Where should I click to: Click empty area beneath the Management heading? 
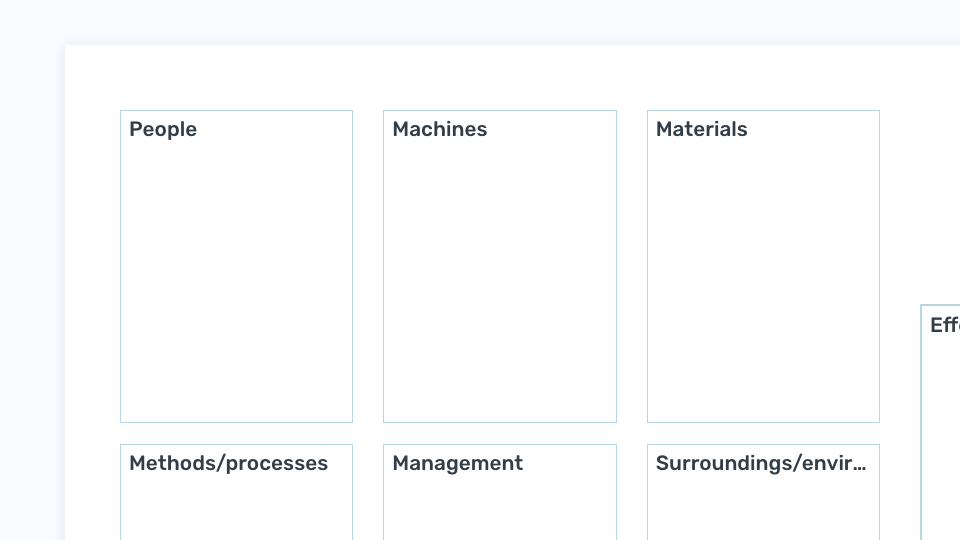coord(500,510)
